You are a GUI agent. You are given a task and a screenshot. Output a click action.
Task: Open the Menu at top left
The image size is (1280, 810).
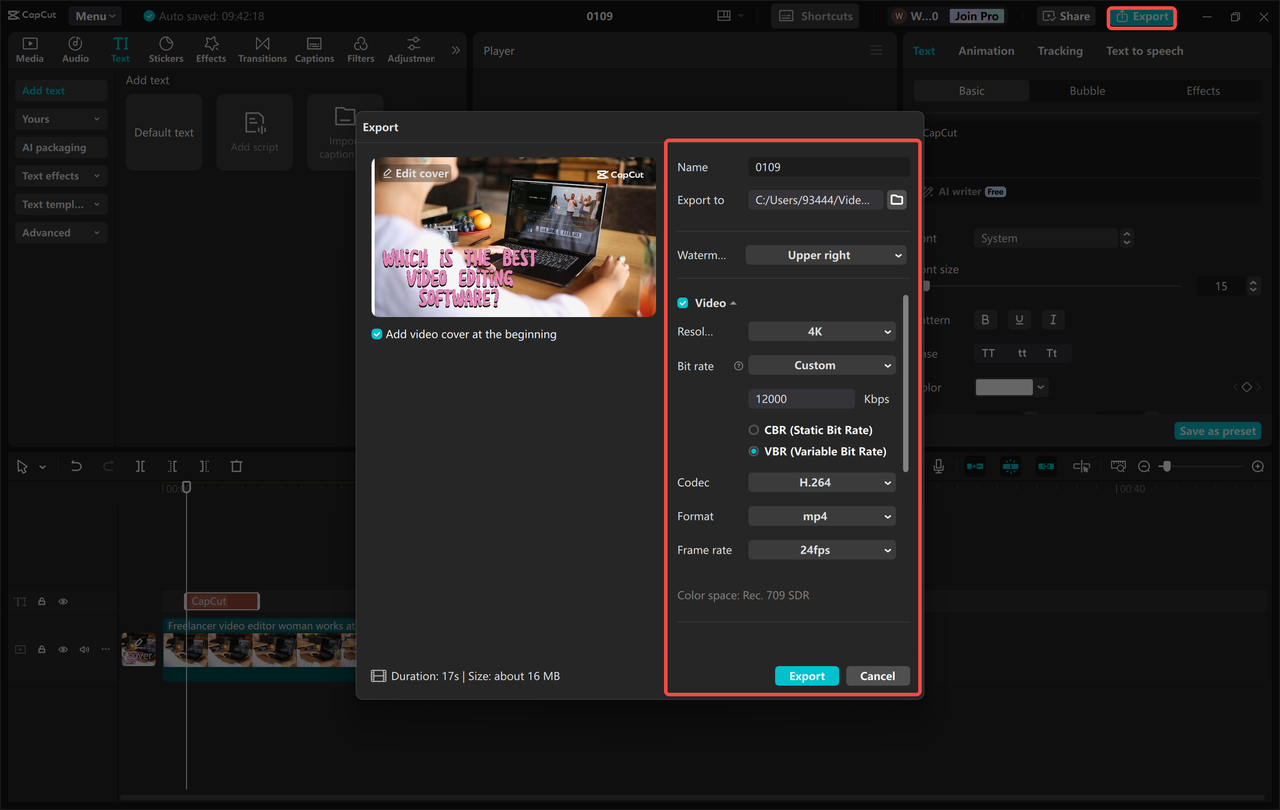[x=94, y=15]
